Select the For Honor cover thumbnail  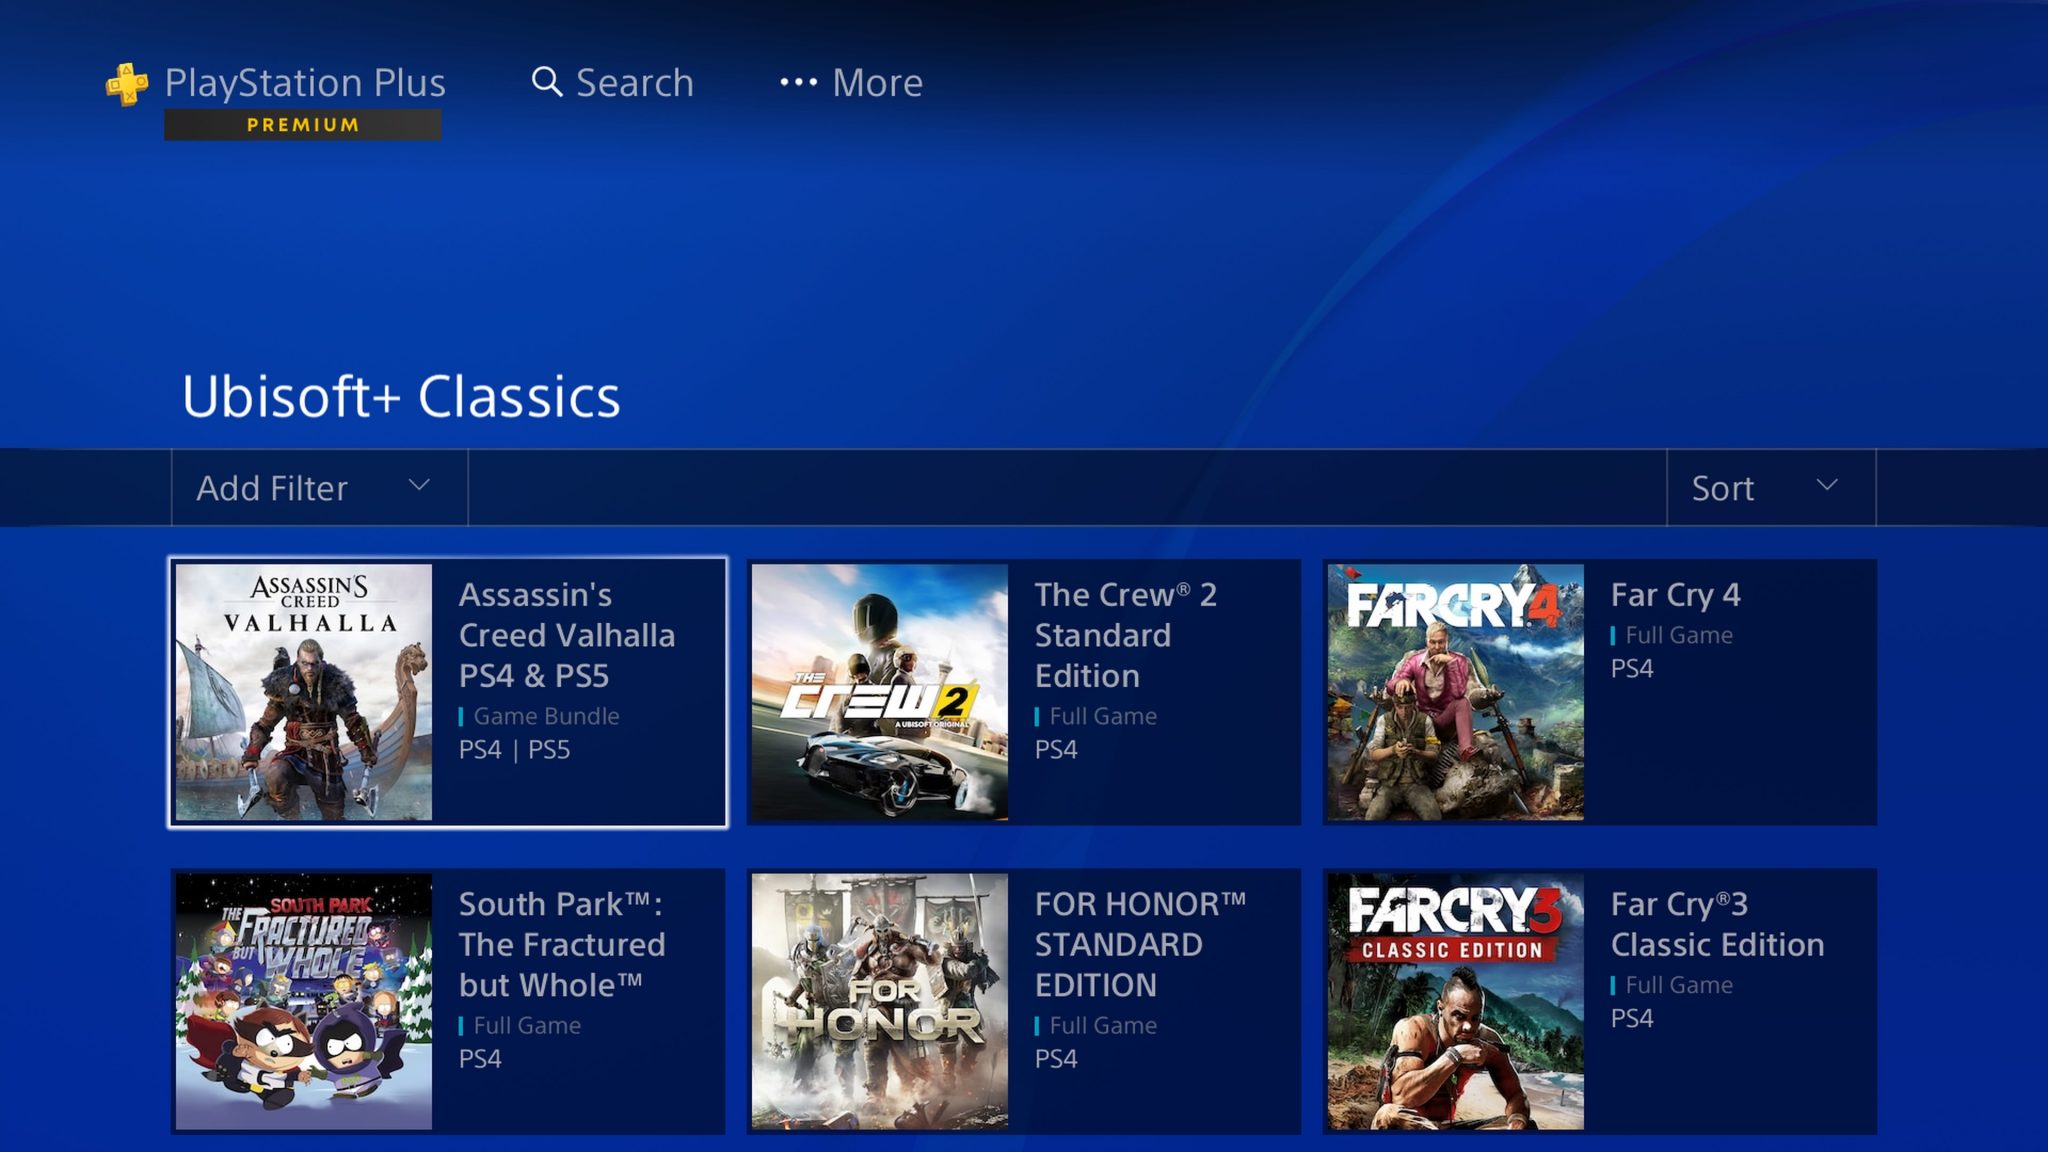pos(880,1002)
